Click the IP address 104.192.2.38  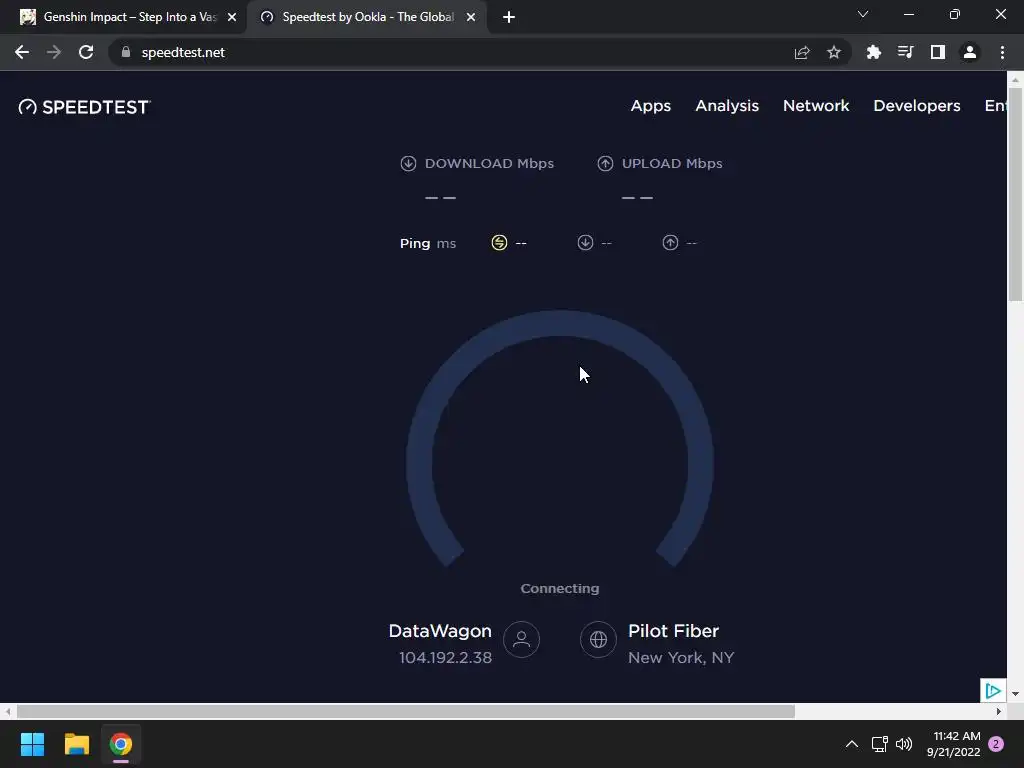(x=445, y=658)
